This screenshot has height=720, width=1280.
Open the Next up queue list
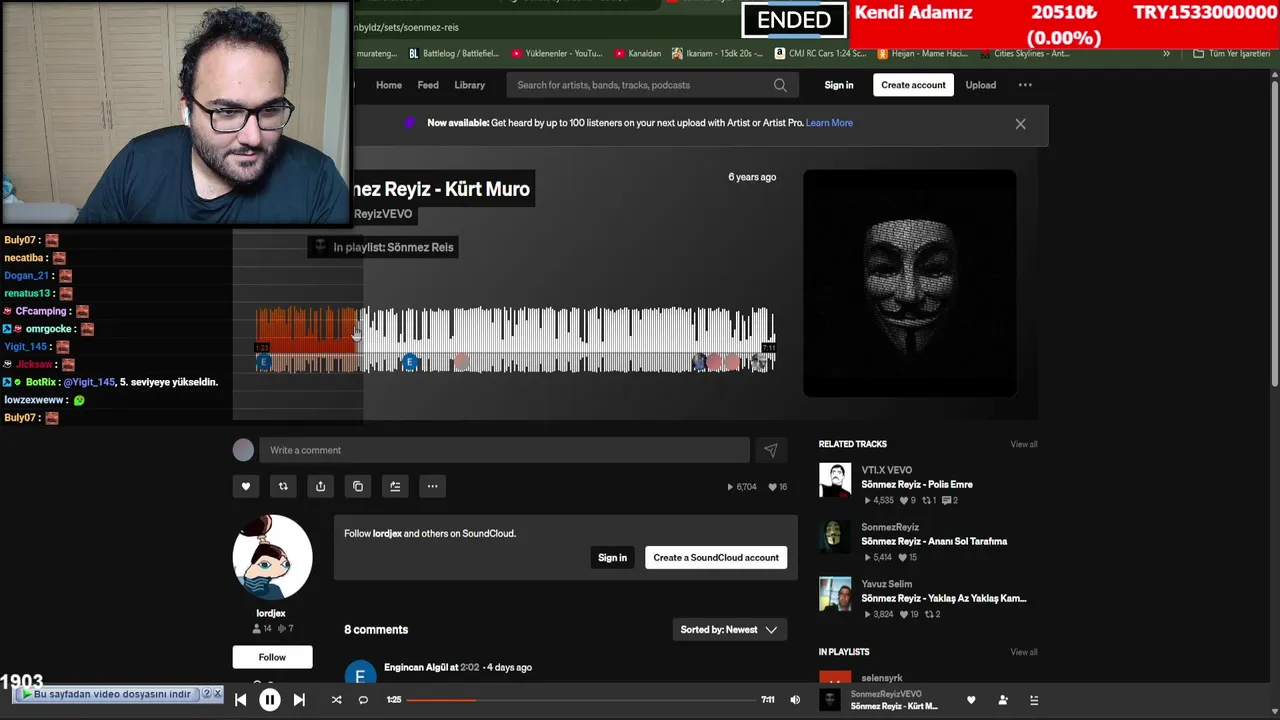tap(1034, 700)
